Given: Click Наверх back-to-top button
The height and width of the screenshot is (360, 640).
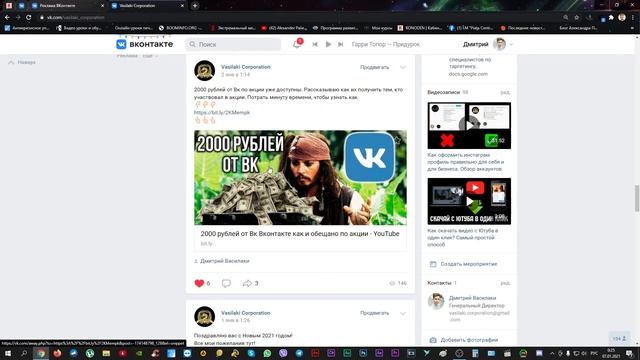Looking at the screenshot, I should 22,62.
